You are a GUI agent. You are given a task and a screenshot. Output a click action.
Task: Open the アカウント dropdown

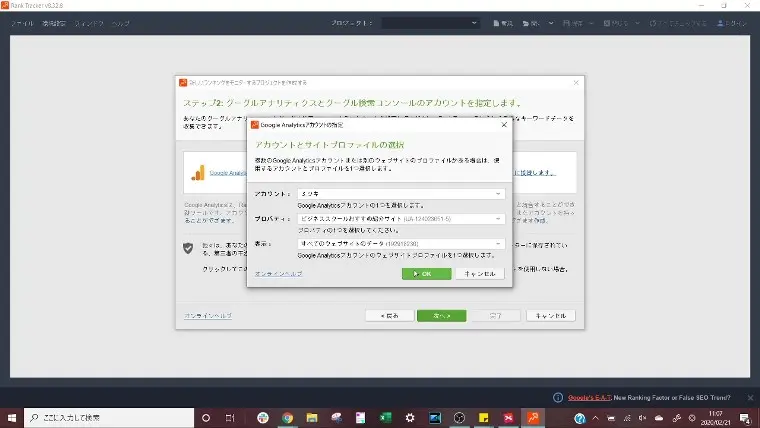tap(400, 194)
